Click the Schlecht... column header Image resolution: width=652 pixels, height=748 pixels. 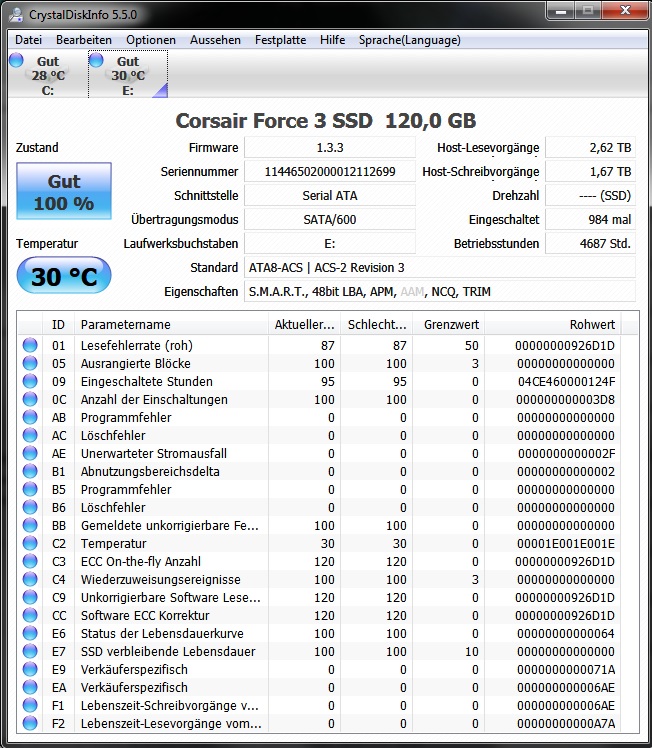377,324
